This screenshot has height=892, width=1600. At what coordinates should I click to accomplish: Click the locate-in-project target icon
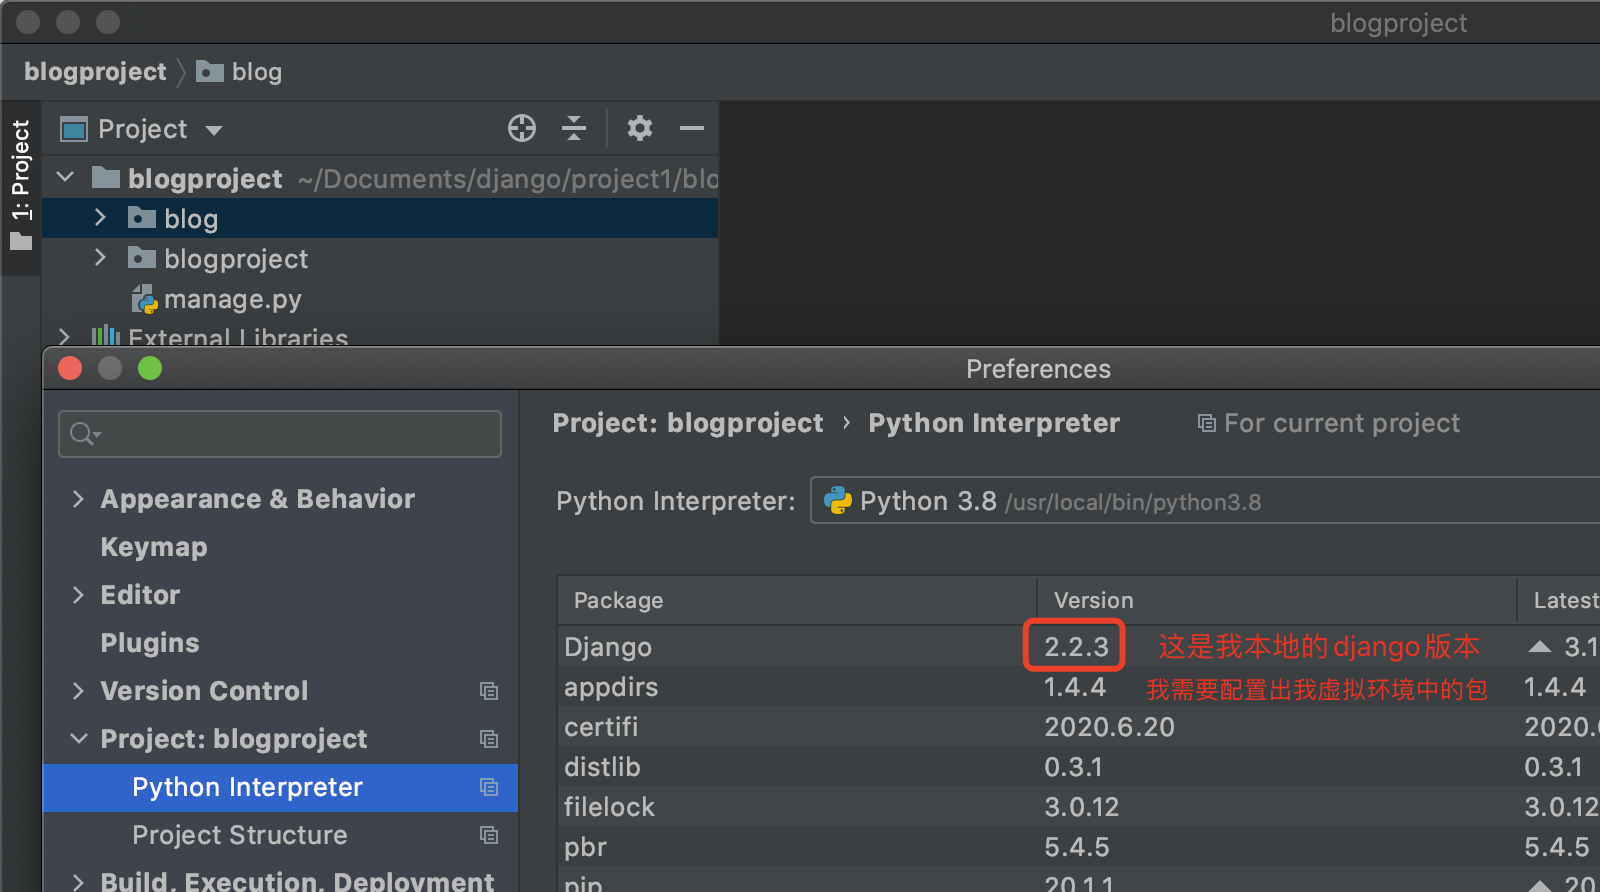pyautogui.click(x=522, y=128)
